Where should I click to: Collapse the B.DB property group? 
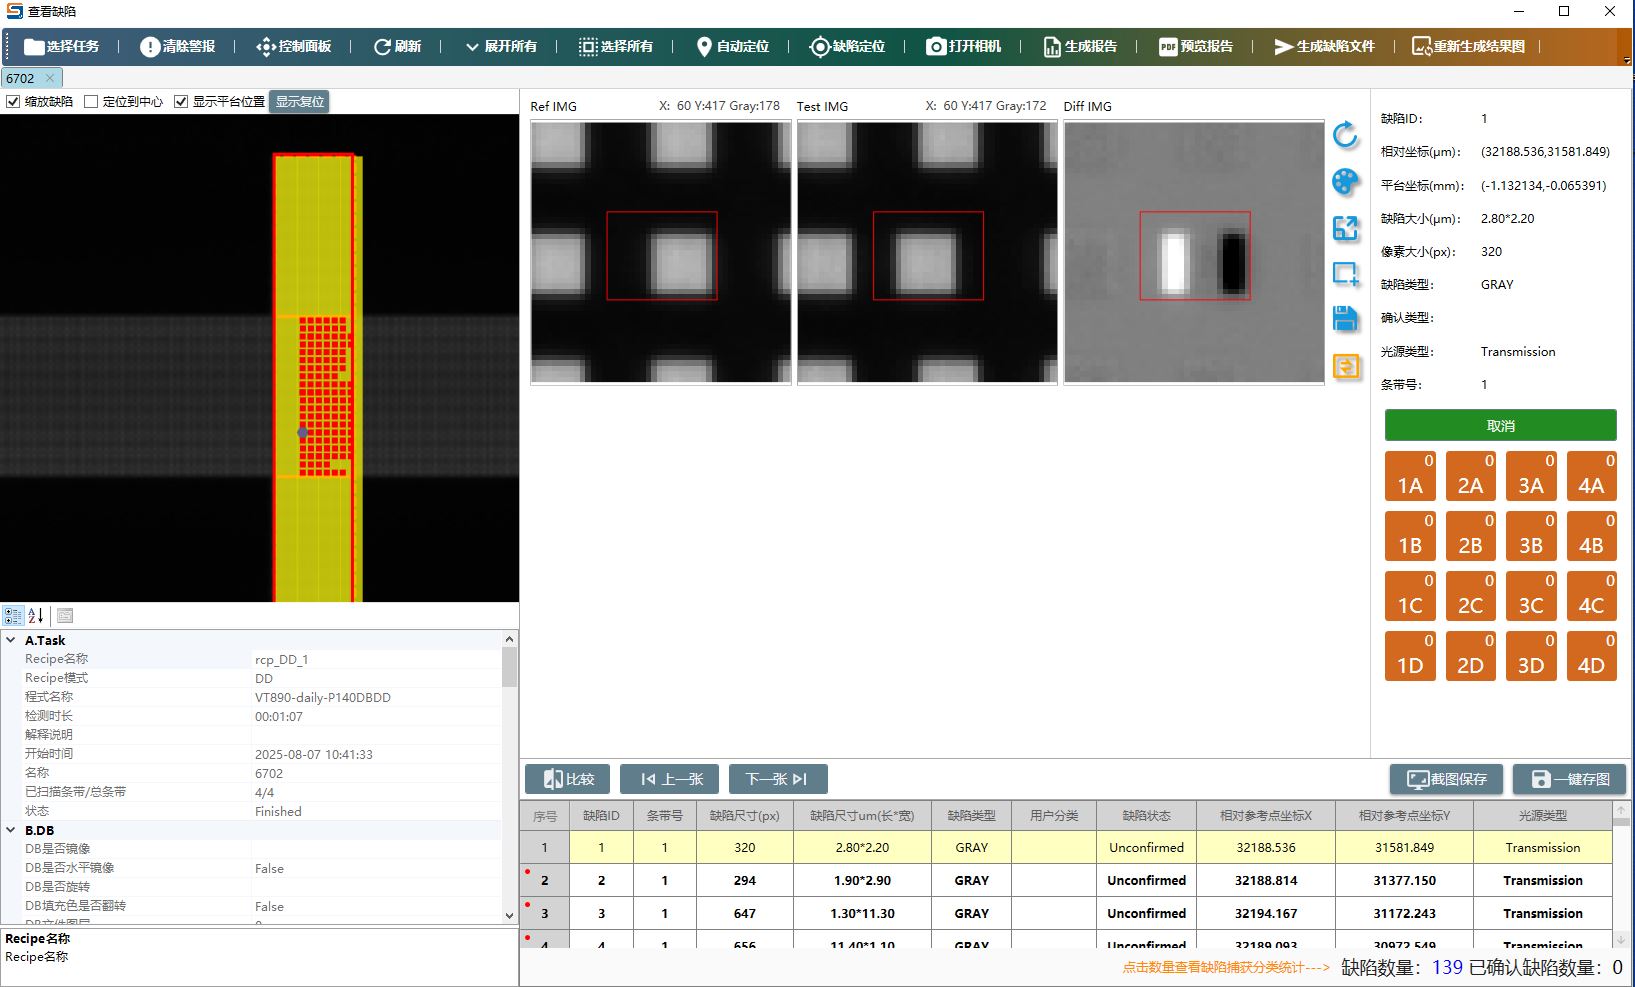[x=11, y=830]
